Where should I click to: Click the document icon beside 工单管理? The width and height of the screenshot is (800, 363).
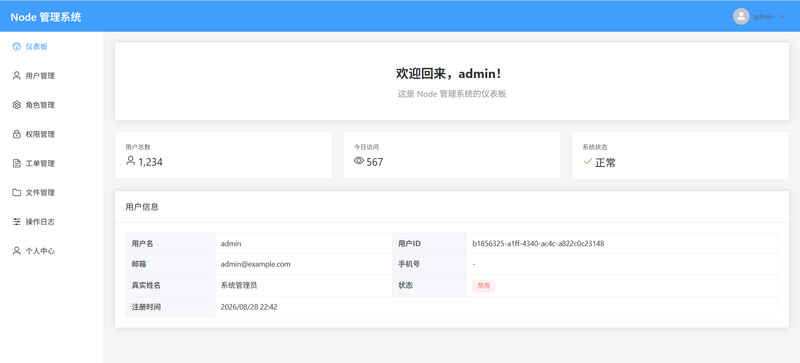click(16, 163)
